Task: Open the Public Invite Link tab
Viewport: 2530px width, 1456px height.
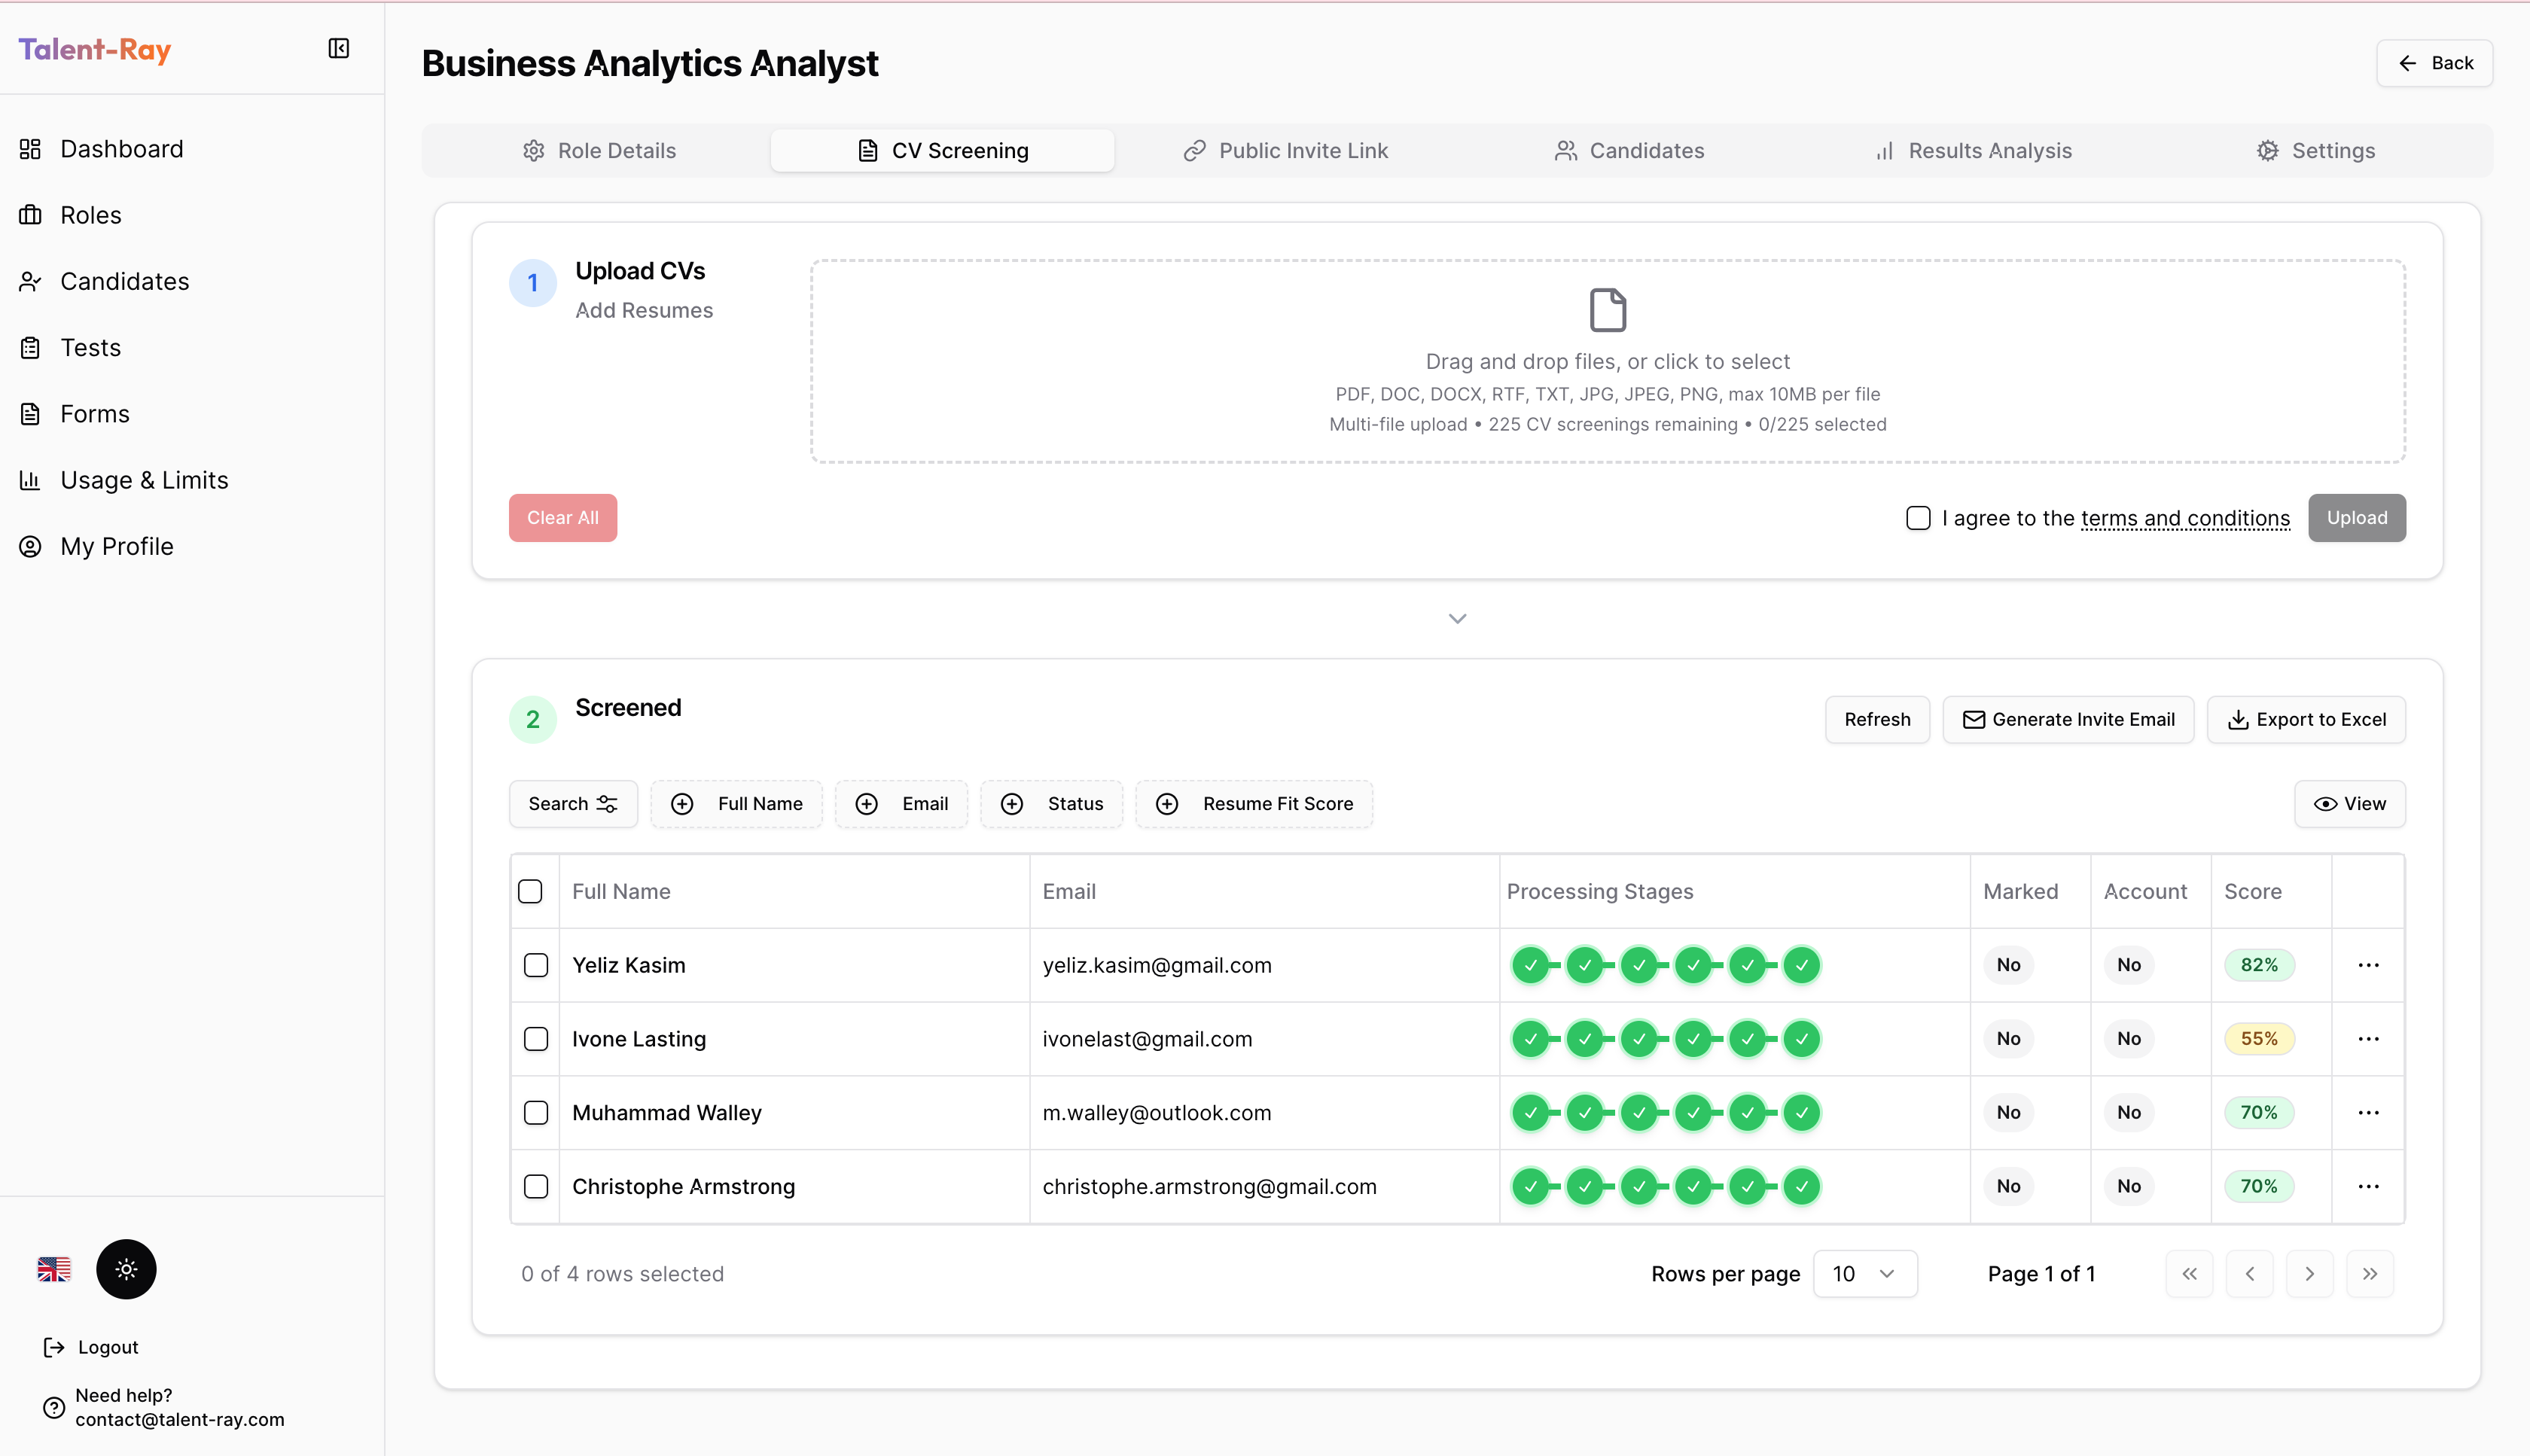Action: pos(1284,150)
